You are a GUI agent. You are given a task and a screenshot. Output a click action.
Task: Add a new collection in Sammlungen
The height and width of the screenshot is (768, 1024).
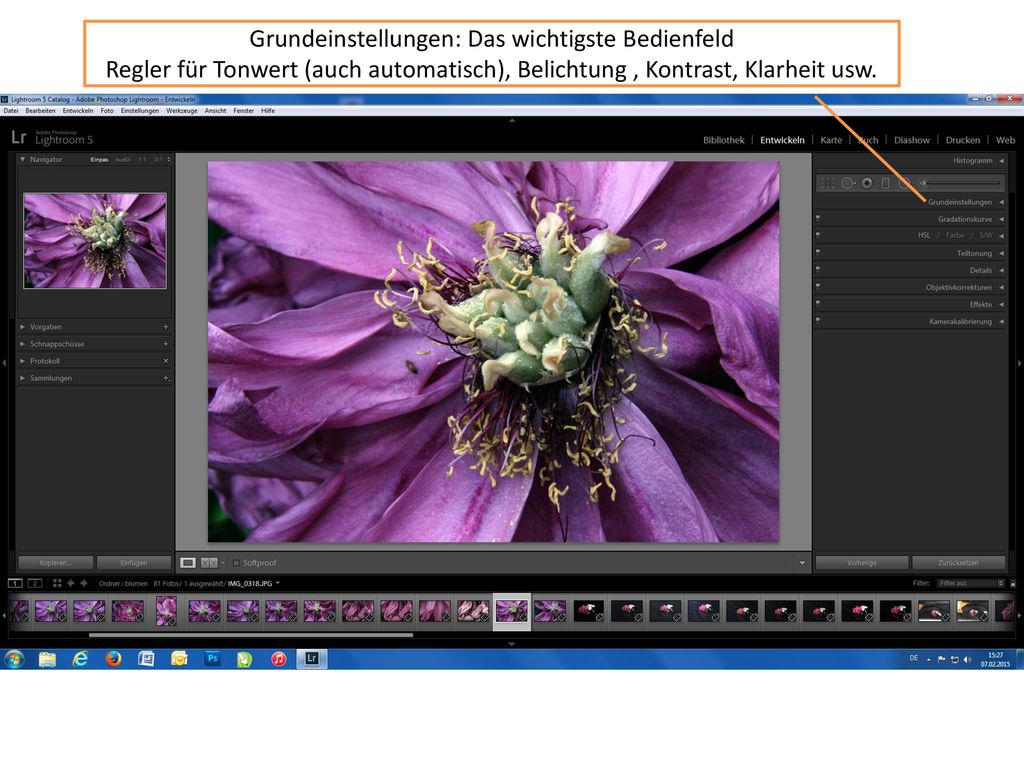click(165, 377)
